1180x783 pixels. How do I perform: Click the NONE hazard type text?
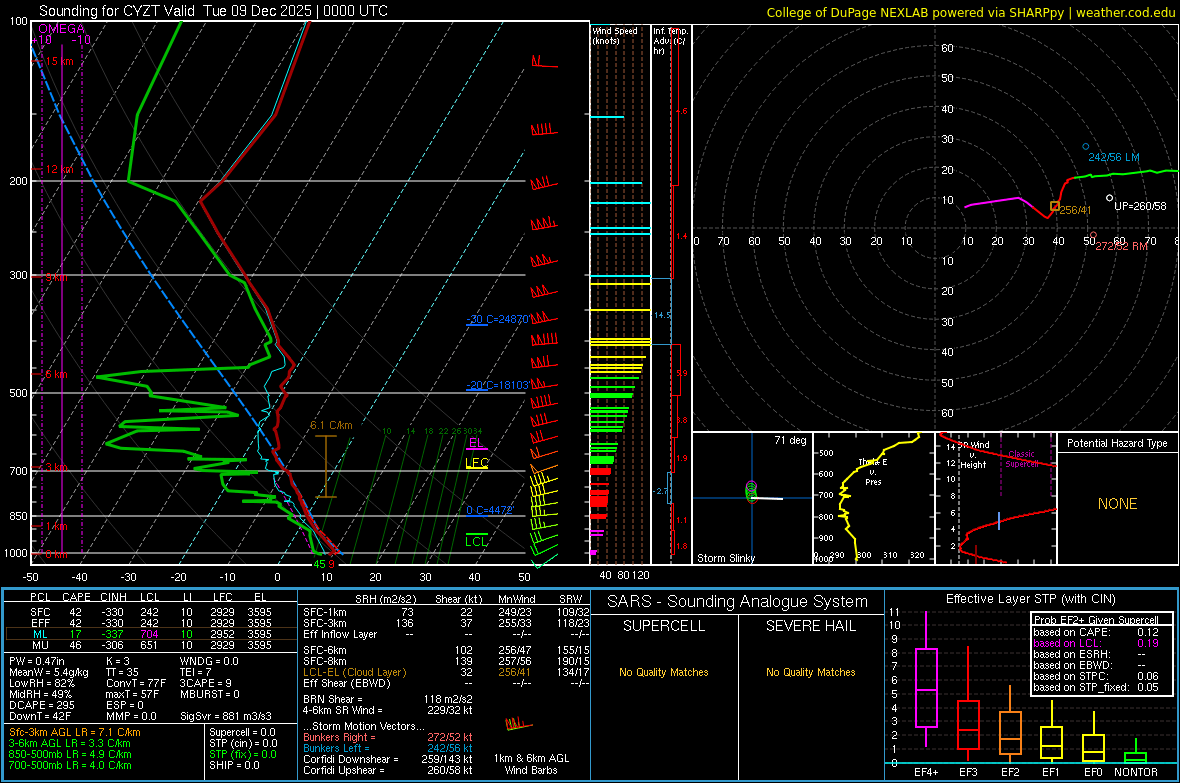[x=1117, y=504]
